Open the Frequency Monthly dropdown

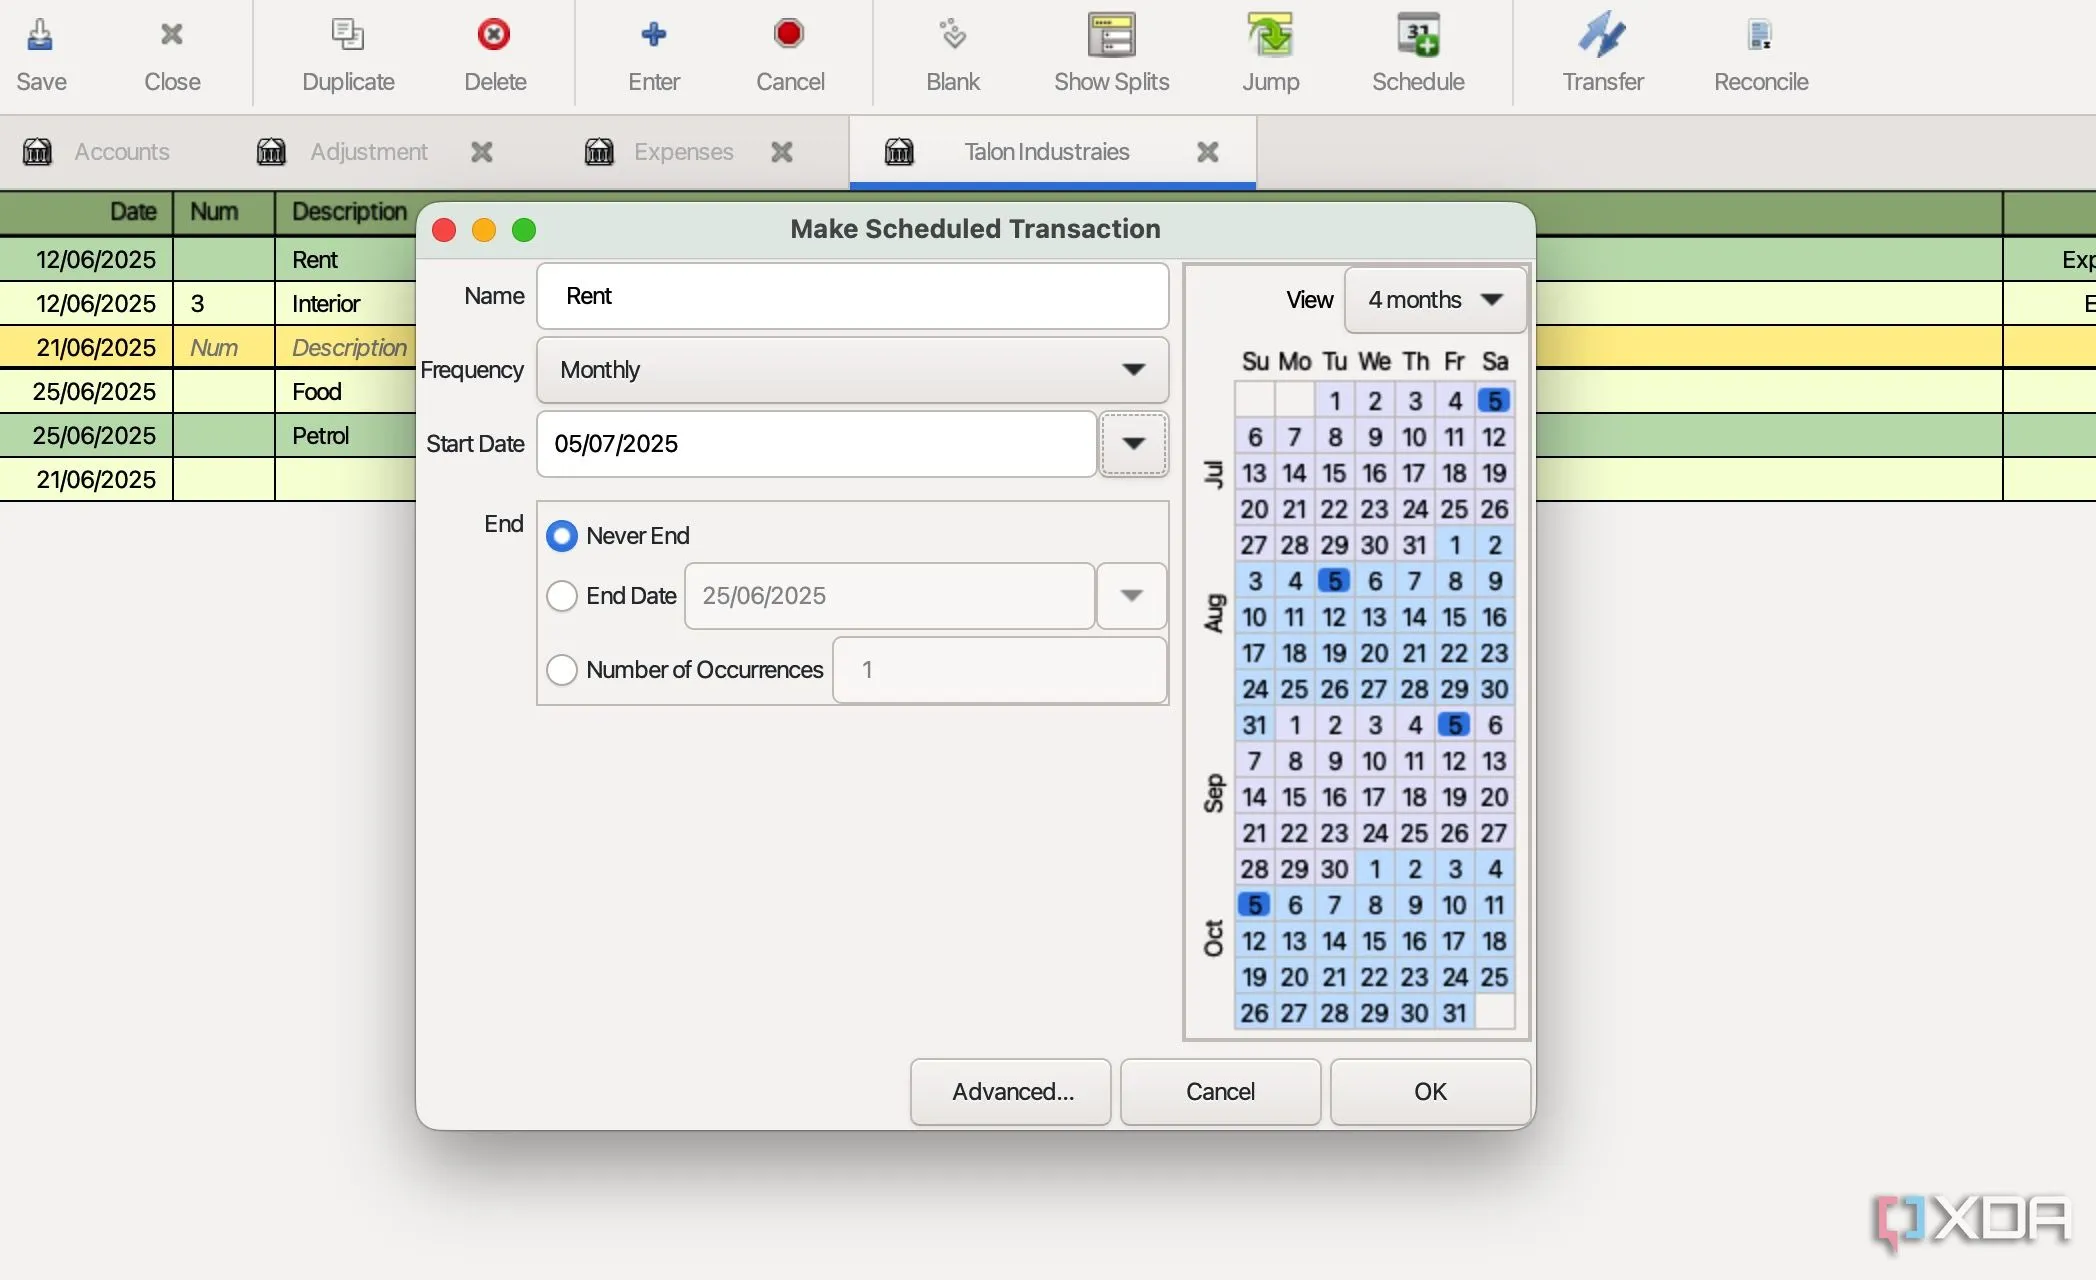[x=852, y=370]
